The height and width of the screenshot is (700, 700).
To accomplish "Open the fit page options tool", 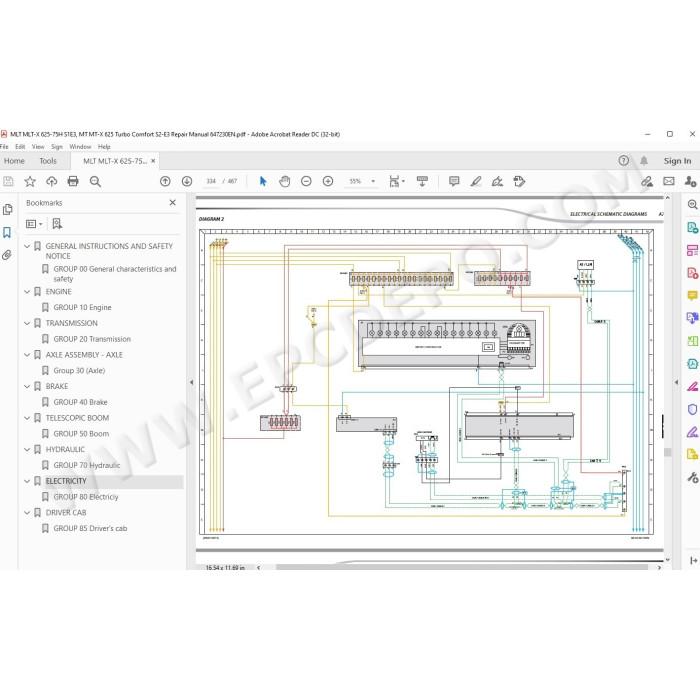I will point(396,181).
